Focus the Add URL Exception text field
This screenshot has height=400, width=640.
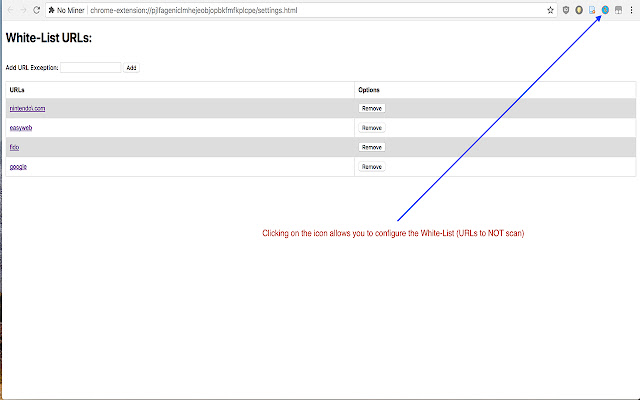[91, 67]
